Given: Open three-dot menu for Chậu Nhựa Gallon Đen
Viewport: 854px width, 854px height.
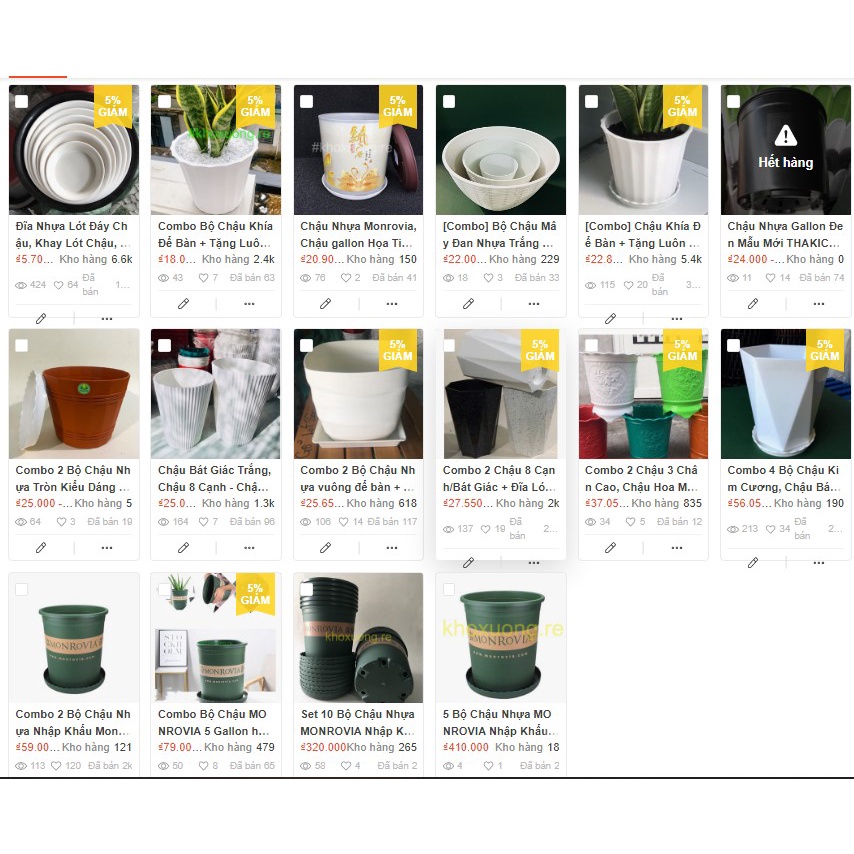Looking at the screenshot, I should point(819,304).
